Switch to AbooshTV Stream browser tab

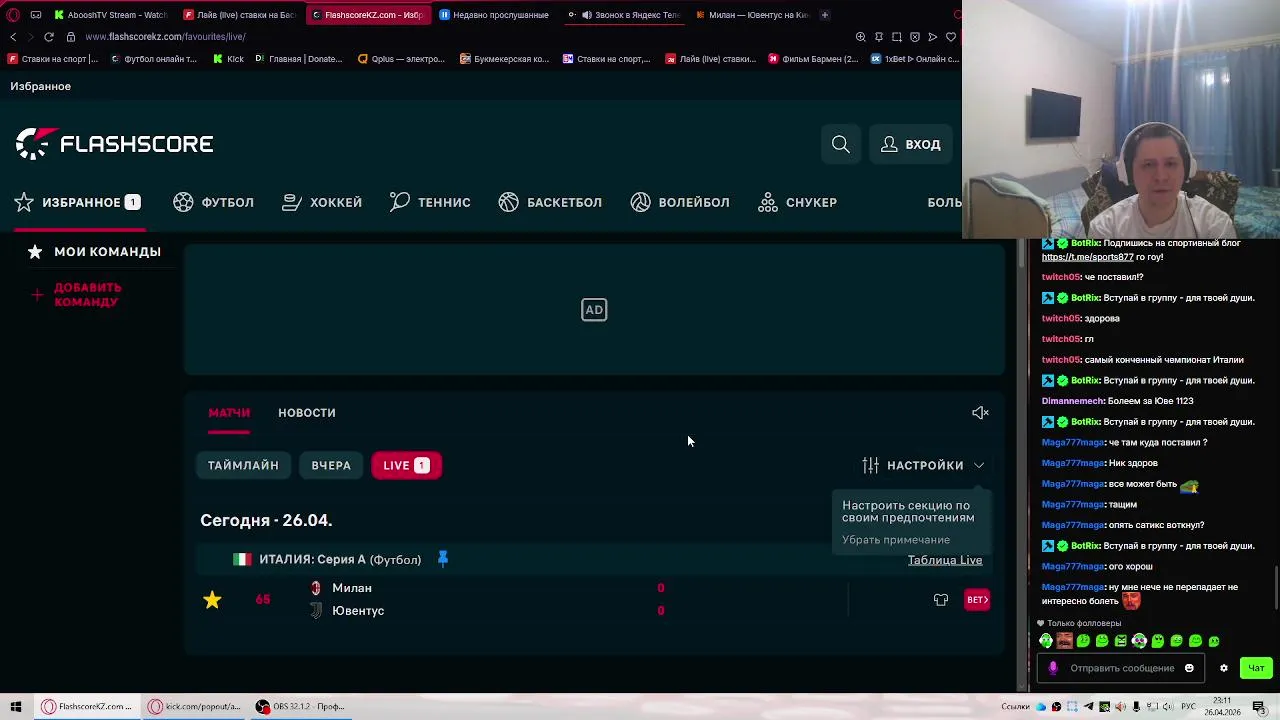(111, 15)
